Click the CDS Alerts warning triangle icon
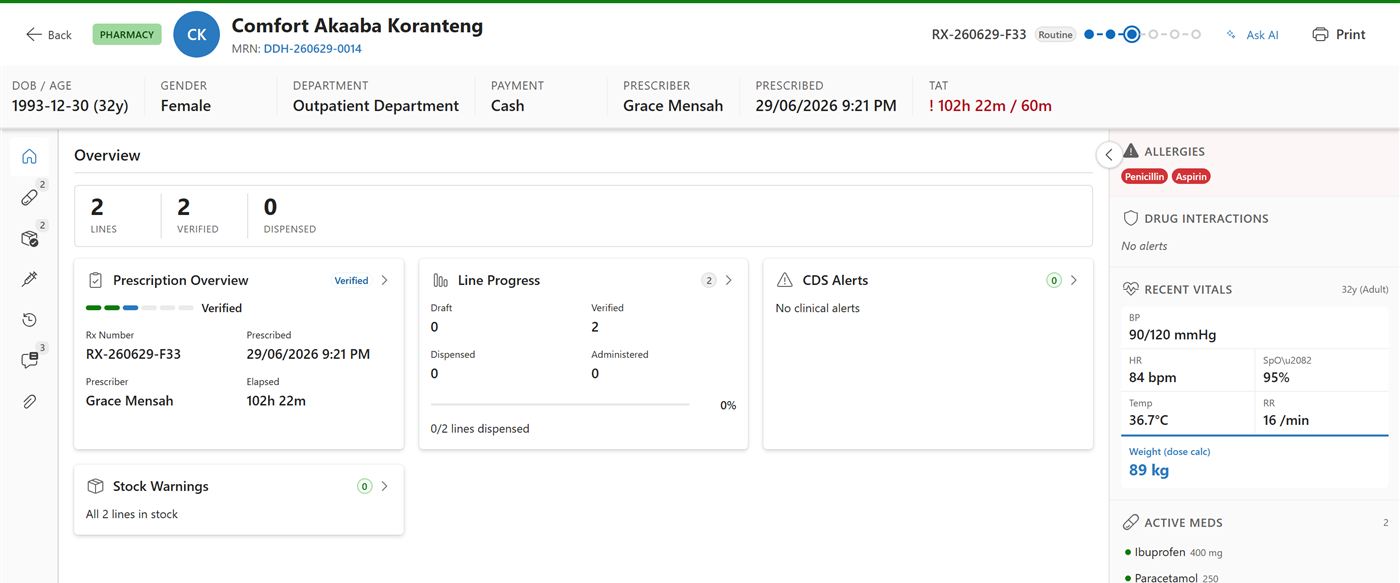 785,280
